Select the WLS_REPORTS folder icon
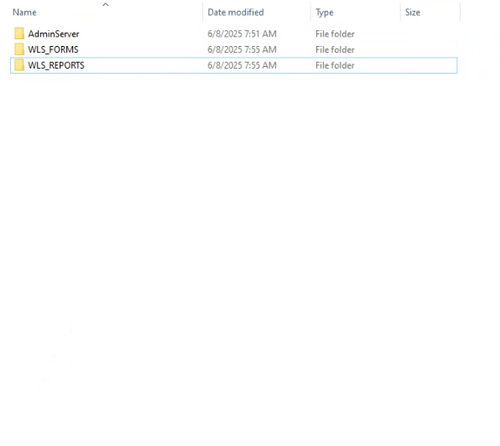500x446 pixels. [x=19, y=65]
